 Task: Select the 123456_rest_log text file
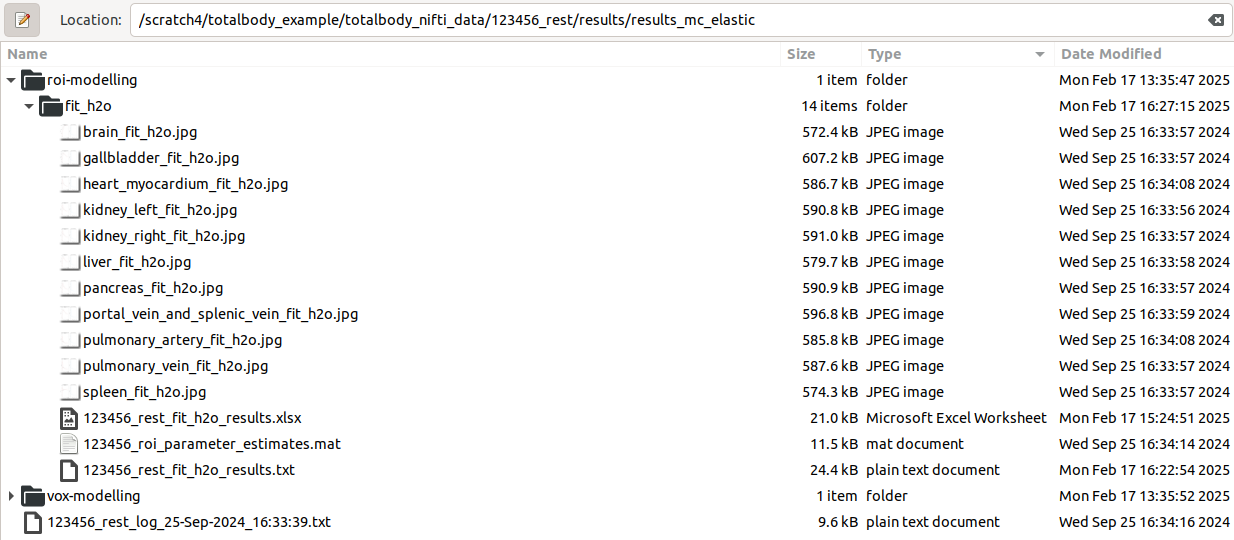tap(189, 522)
